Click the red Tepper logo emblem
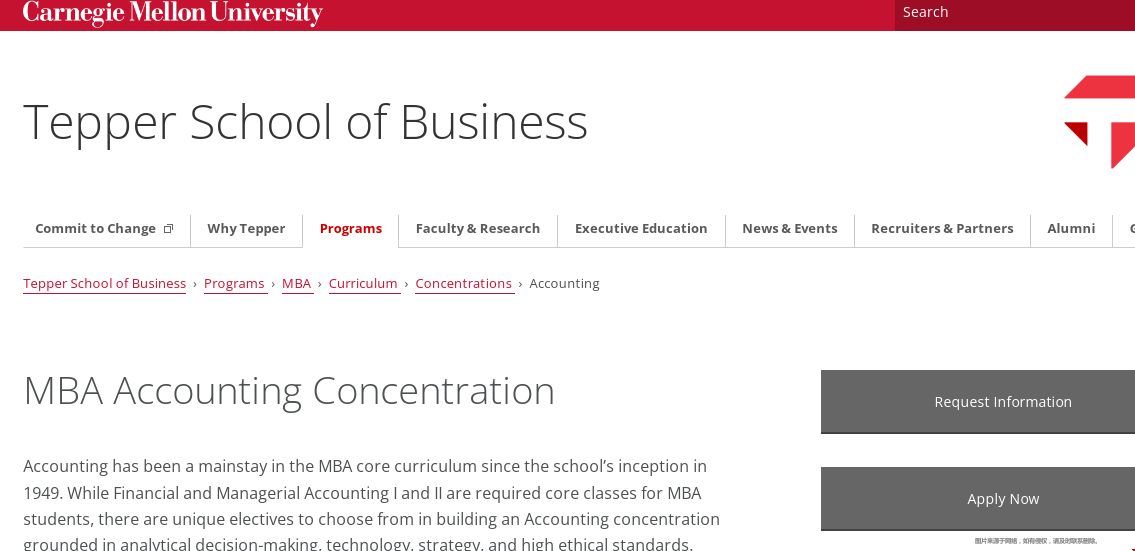This screenshot has width=1135, height=551. coord(1099,122)
